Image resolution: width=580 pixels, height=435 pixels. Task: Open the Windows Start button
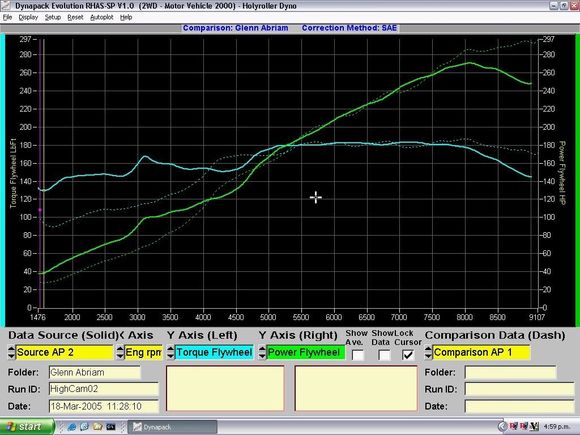click(x=26, y=427)
